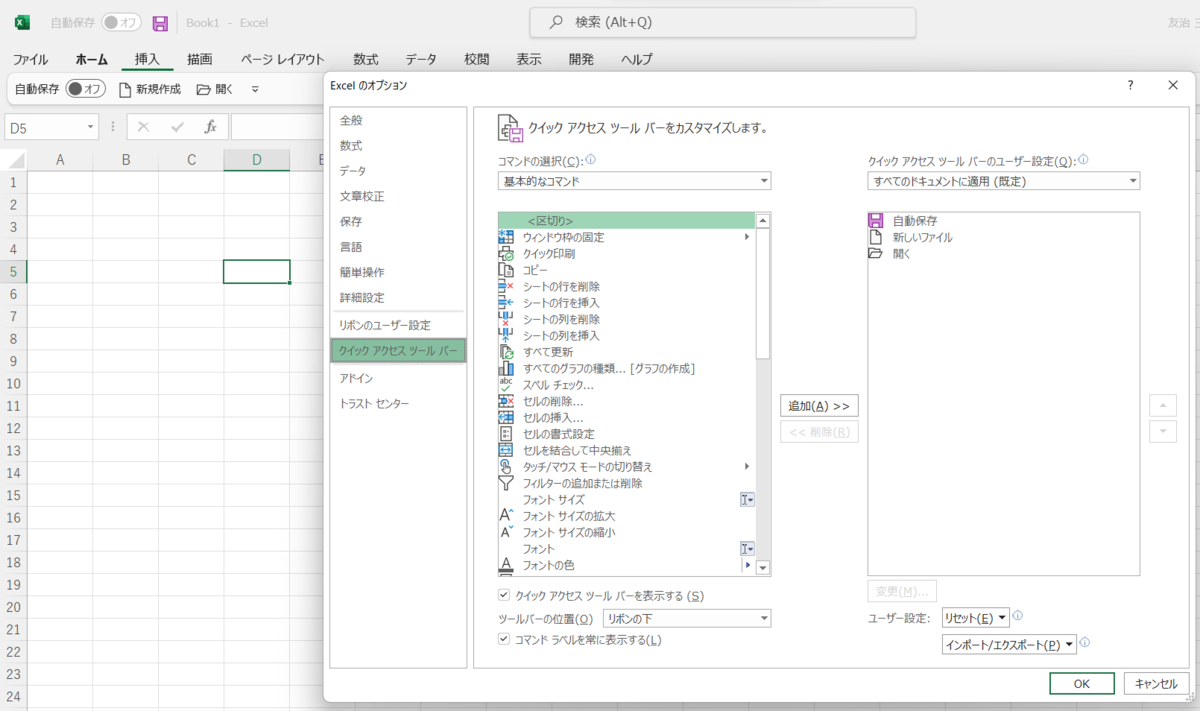This screenshot has height=711, width=1200.
Task: Toggle 自動保存 switch in quick access toolbar
Action: click(x=86, y=89)
